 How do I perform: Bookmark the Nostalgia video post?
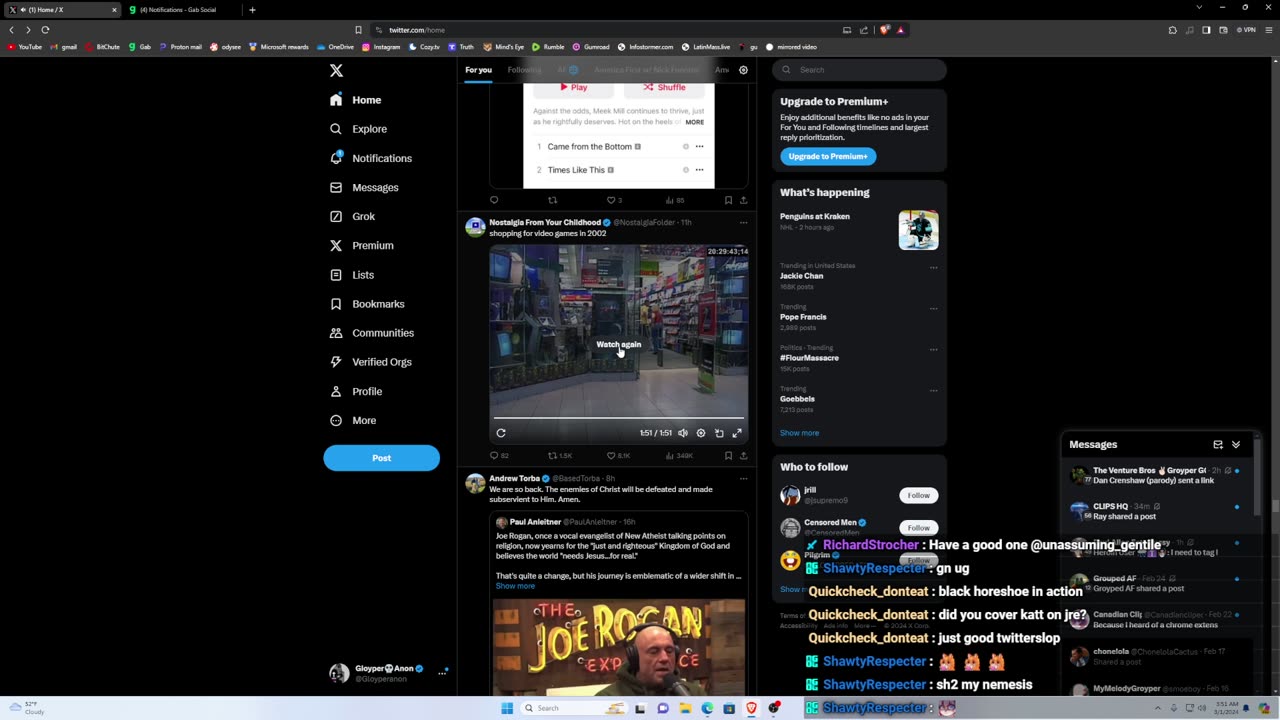(x=728, y=455)
